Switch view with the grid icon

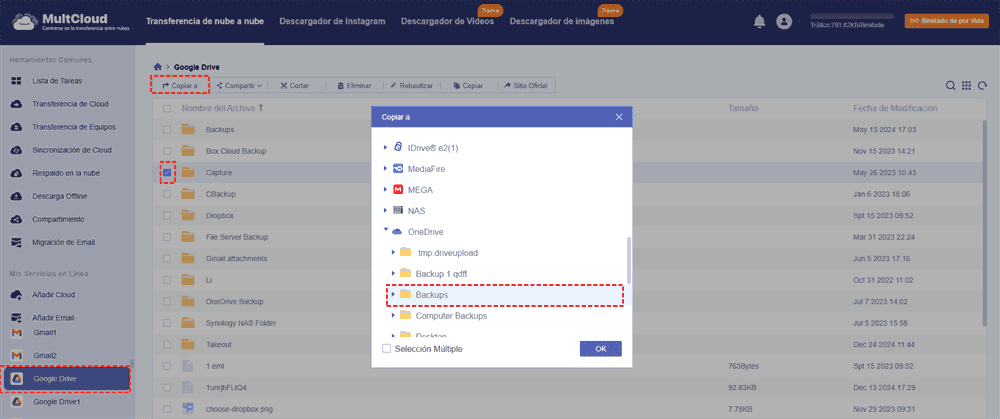pyautogui.click(x=966, y=85)
